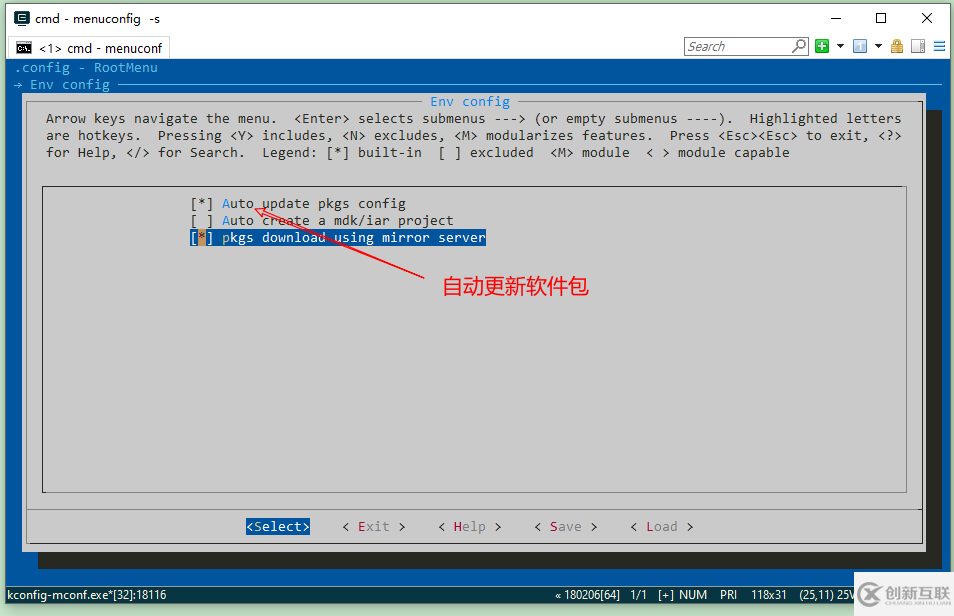Click the ConEmu app icon in title bar
The height and width of the screenshot is (616, 954).
pyautogui.click(x=21, y=18)
